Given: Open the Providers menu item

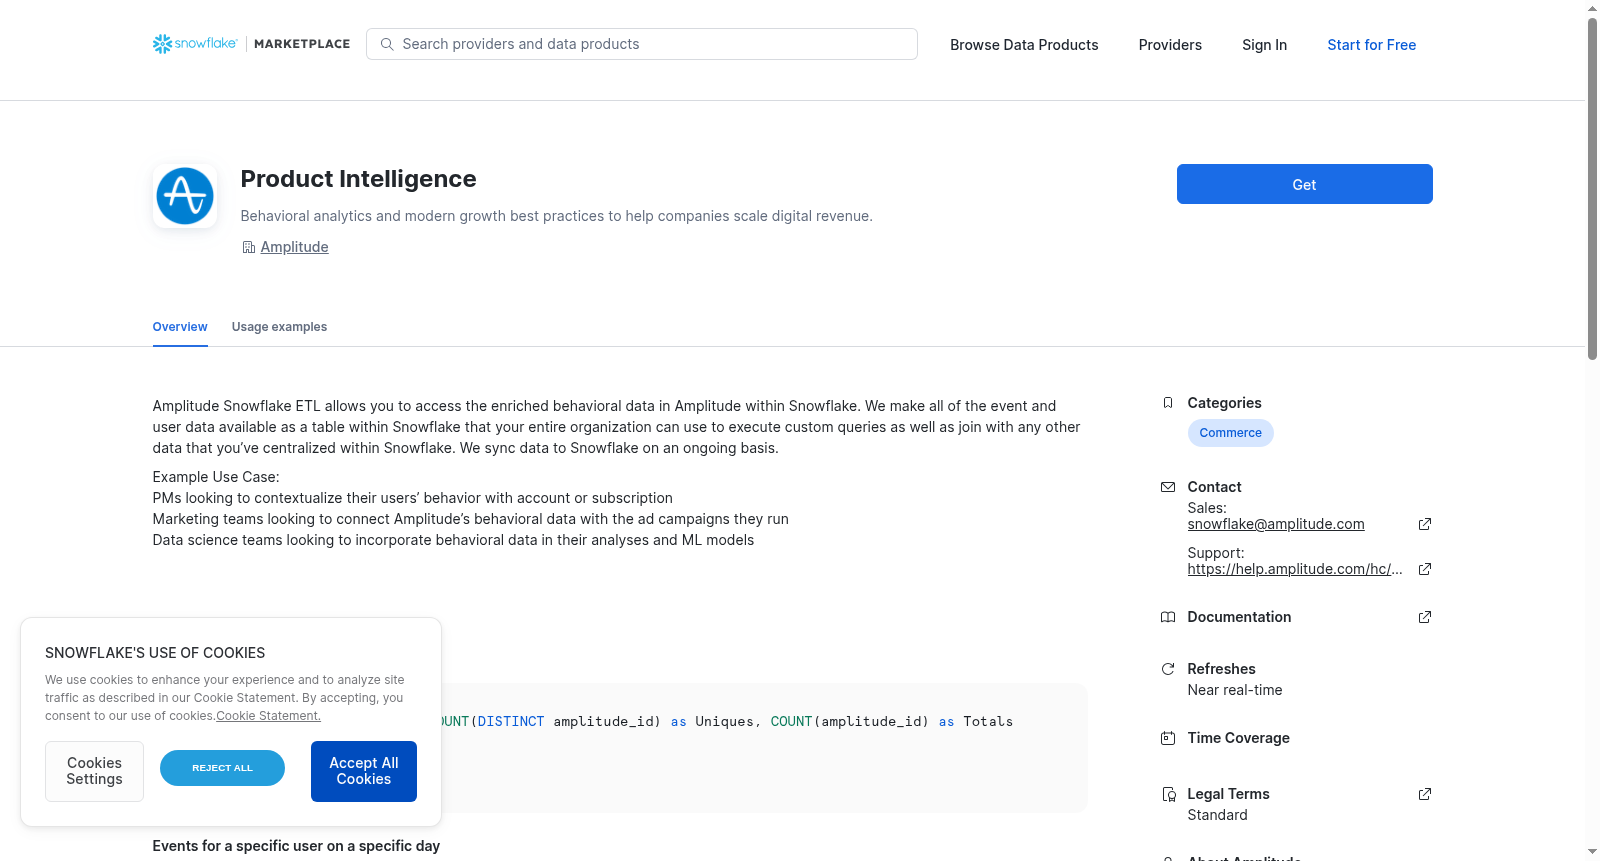Looking at the screenshot, I should (1170, 45).
